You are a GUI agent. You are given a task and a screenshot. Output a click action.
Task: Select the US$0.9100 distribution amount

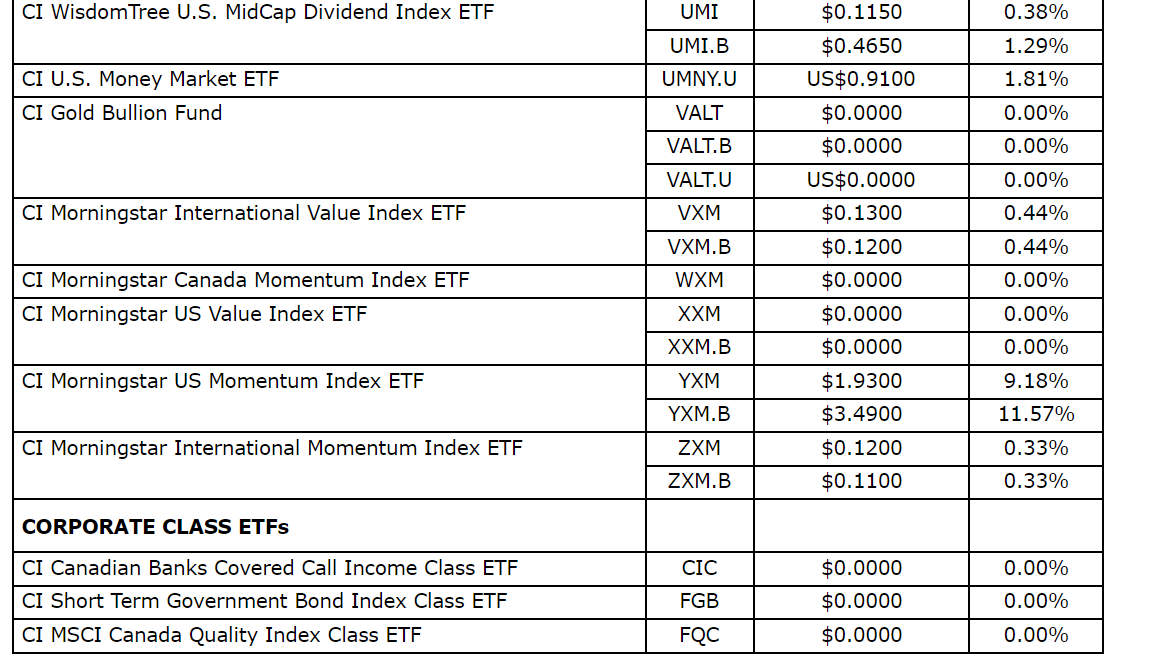861,79
